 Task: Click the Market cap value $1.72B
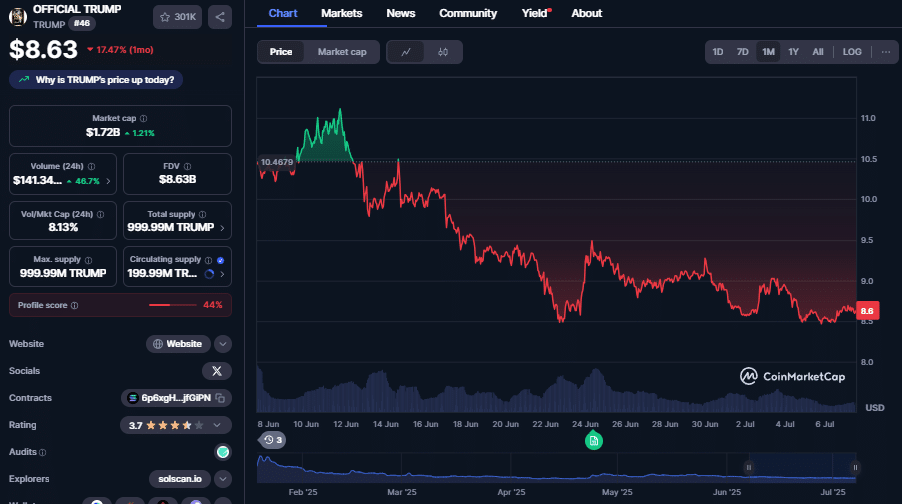click(x=103, y=133)
